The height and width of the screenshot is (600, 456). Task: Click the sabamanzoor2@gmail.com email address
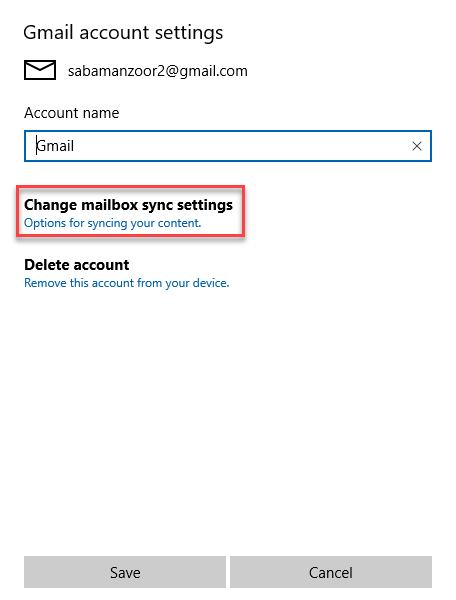point(158,71)
